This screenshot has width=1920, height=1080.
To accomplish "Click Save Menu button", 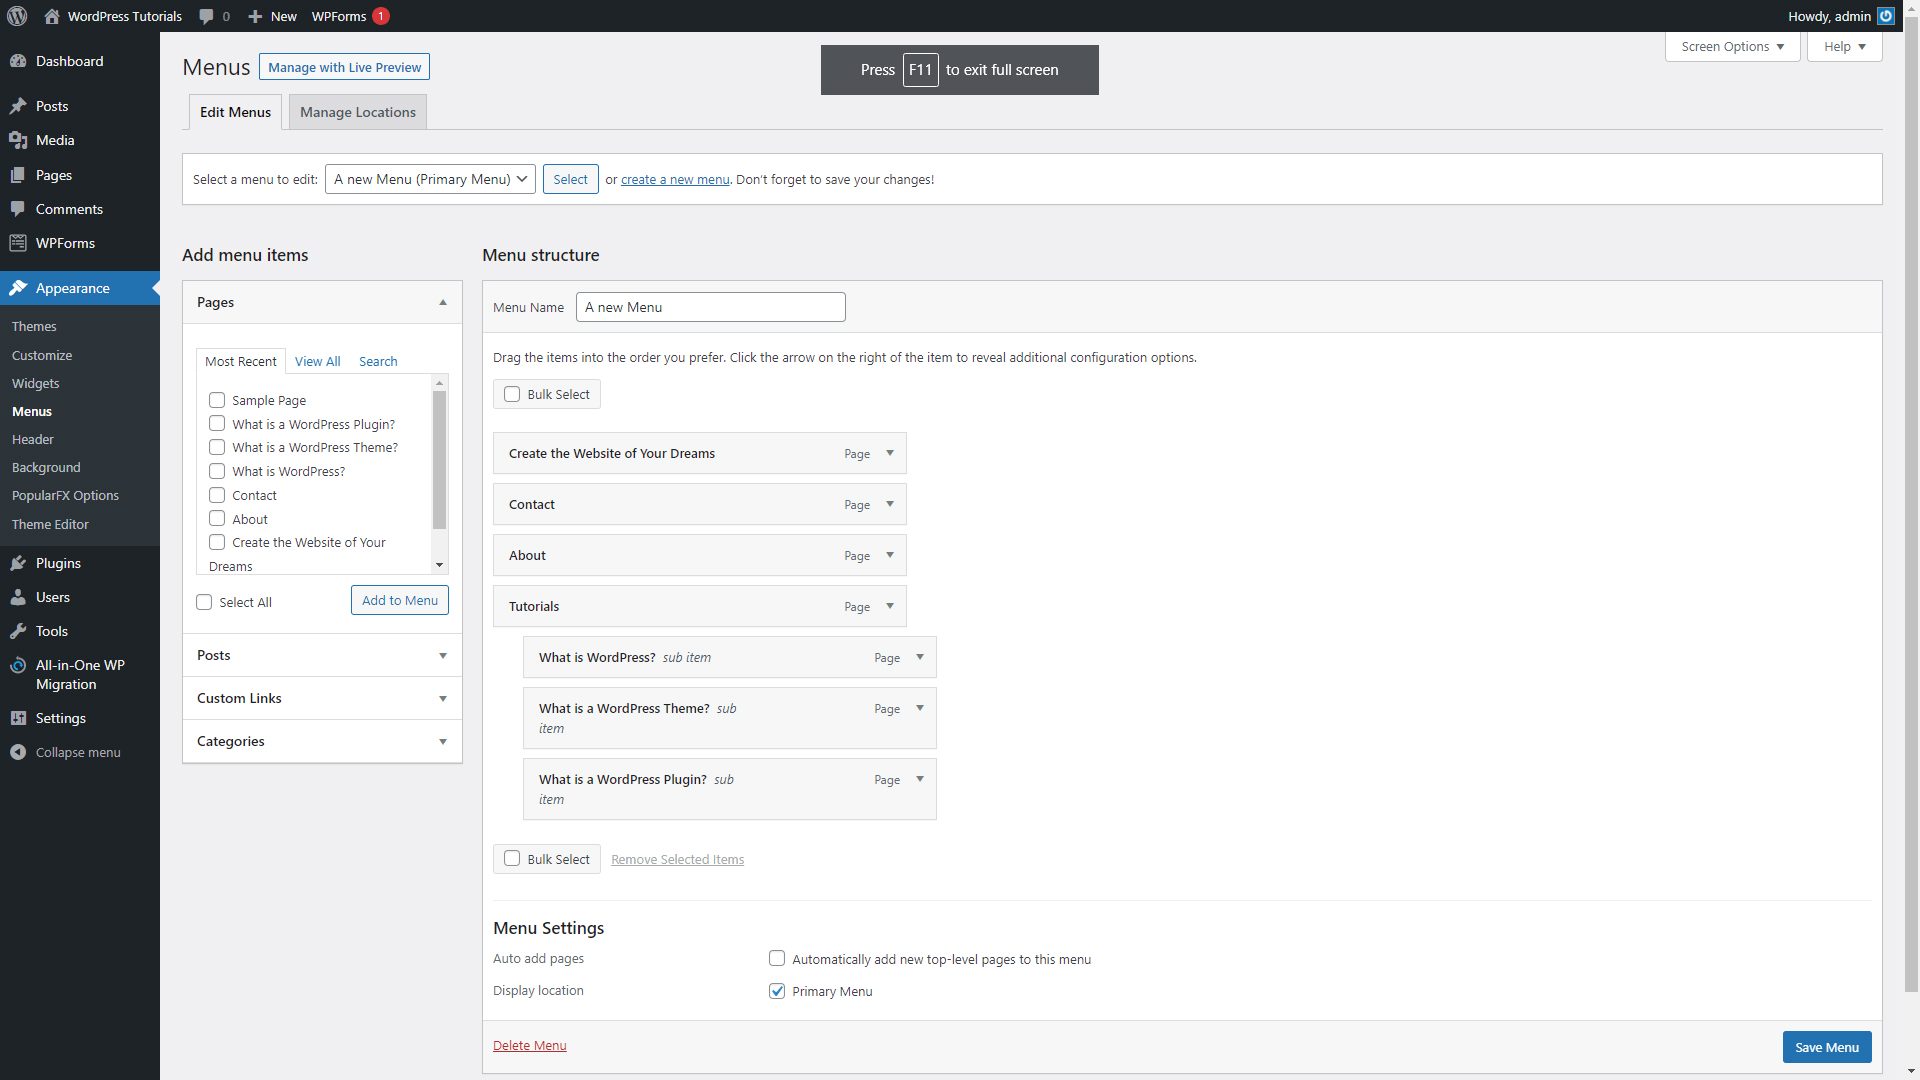I will click(1826, 1046).
